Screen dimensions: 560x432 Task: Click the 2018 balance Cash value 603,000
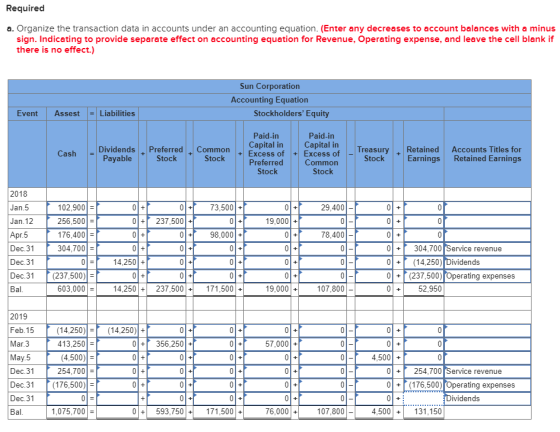point(67,289)
